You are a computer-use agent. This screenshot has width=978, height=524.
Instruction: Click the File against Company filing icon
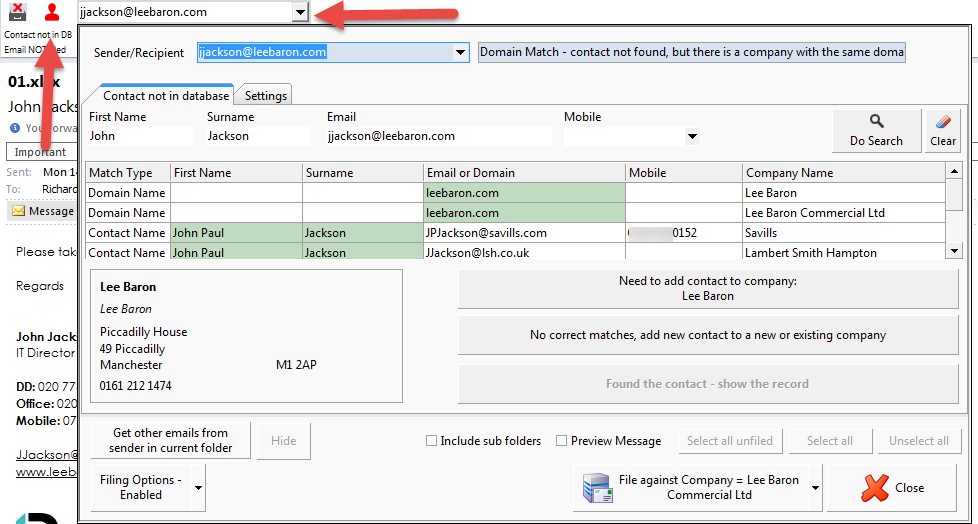(597, 488)
